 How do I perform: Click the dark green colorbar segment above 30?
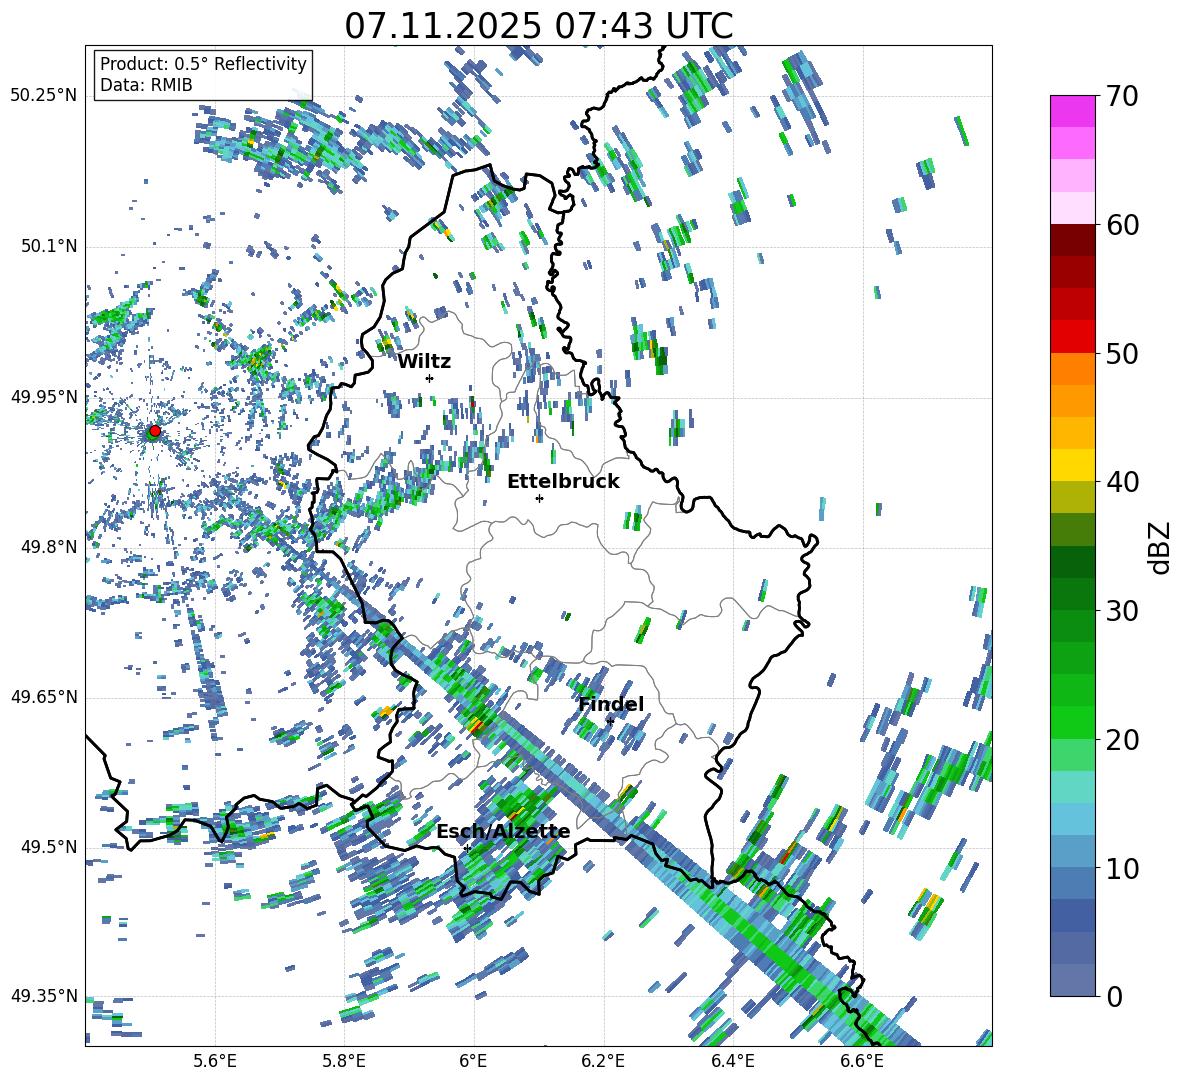click(1072, 593)
